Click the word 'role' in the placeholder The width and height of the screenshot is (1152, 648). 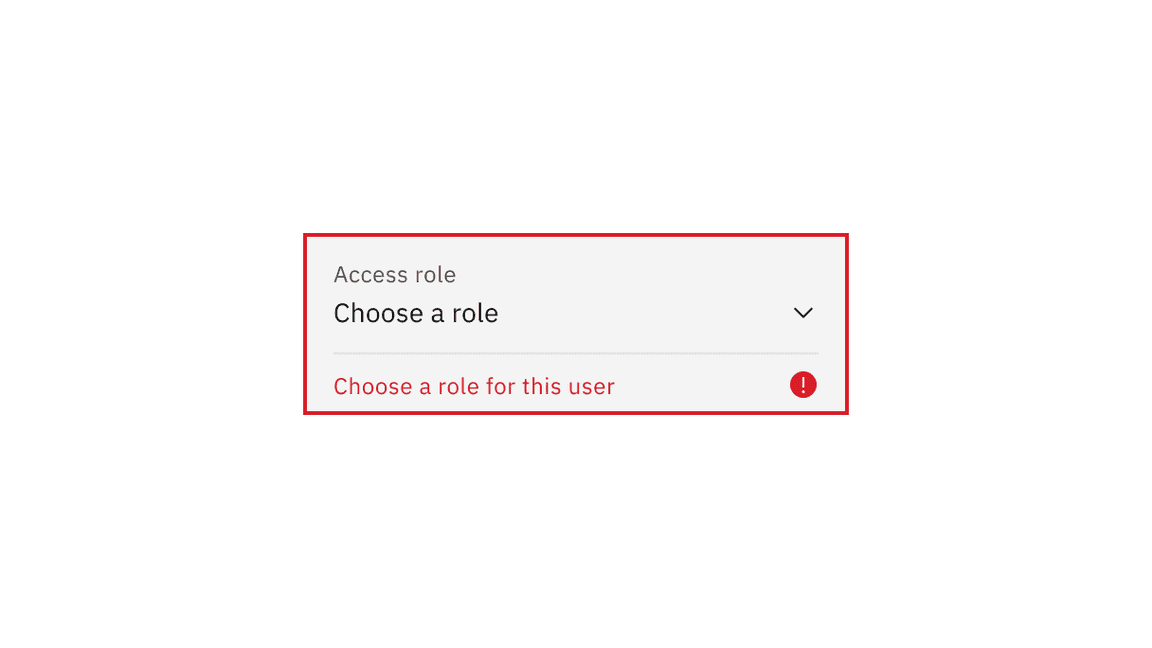click(x=475, y=314)
